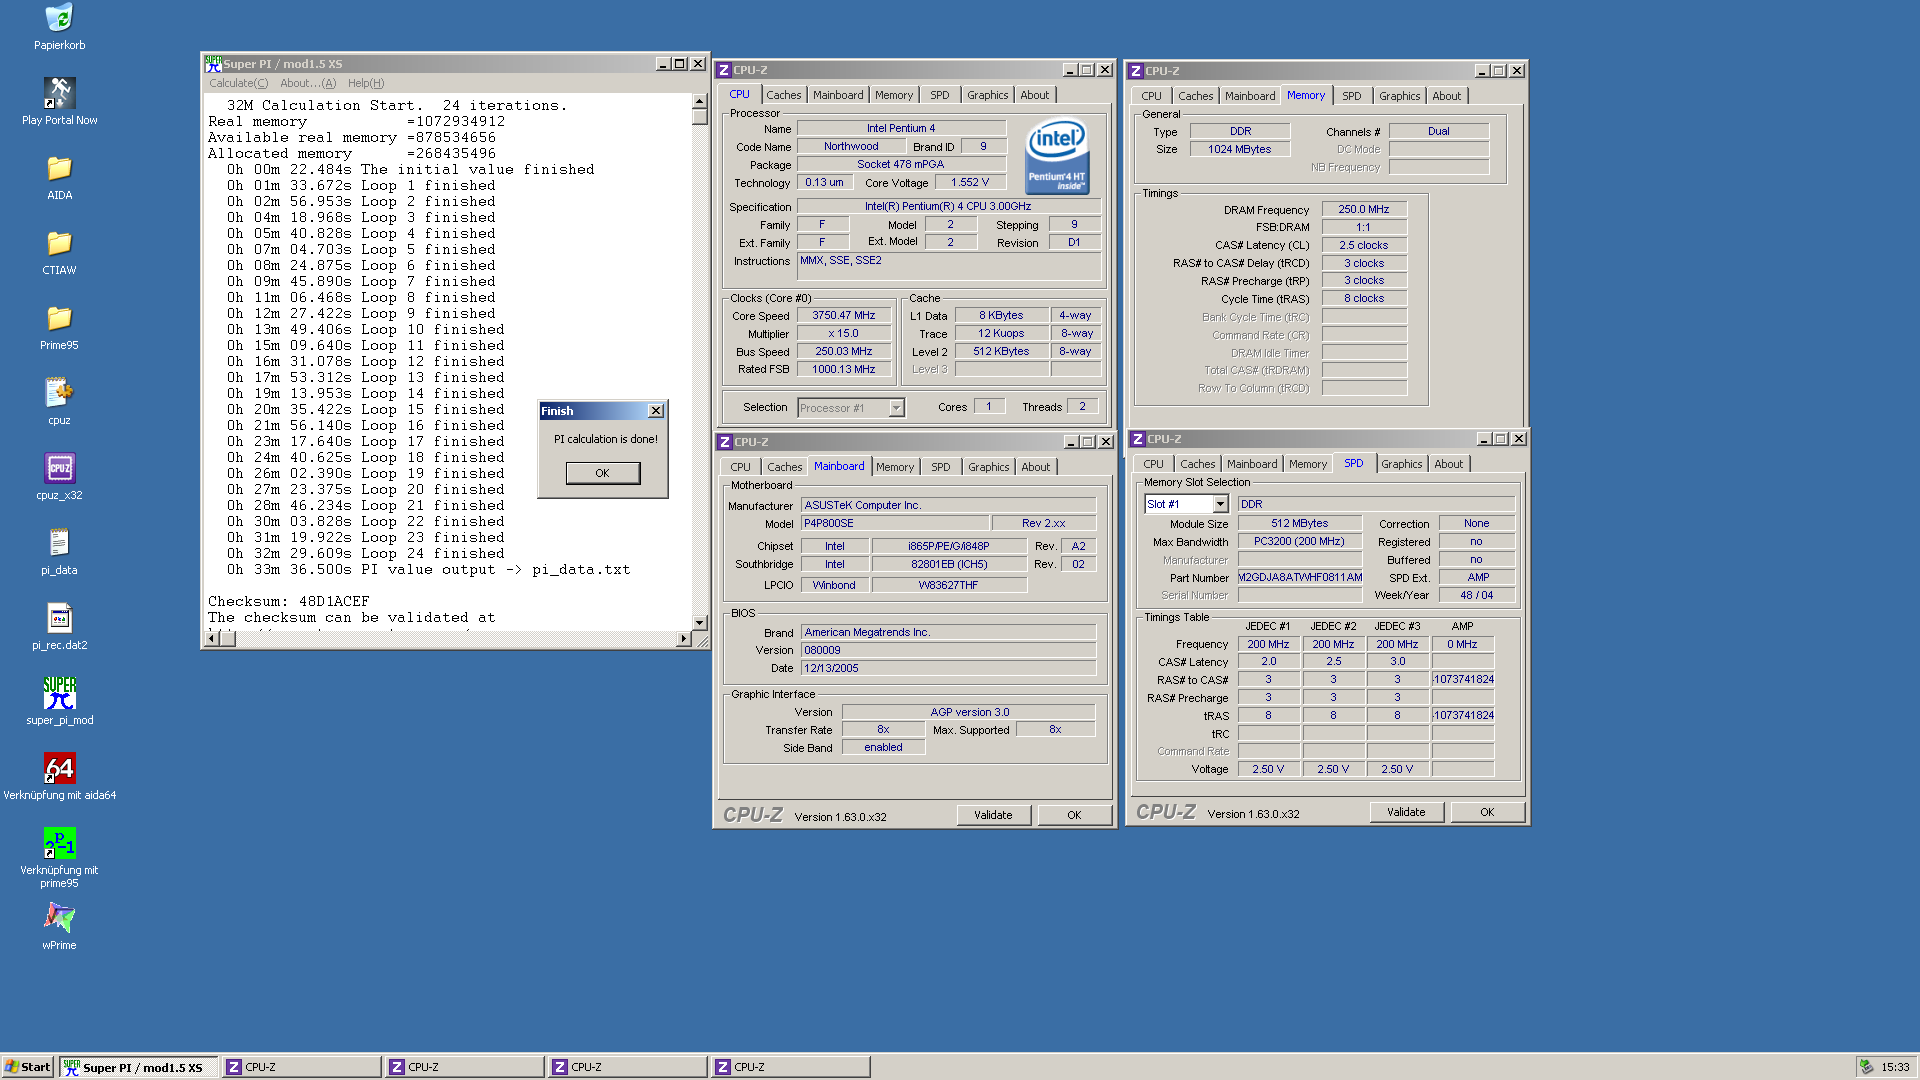Click the Z icon of the CPU-Z CPU window title
This screenshot has height=1080, width=1920.
pyautogui.click(x=725, y=70)
